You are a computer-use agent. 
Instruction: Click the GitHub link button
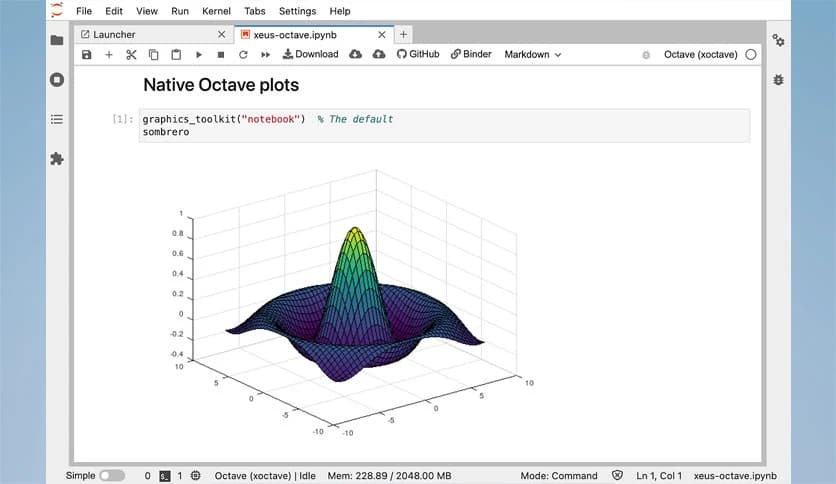click(418, 54)
